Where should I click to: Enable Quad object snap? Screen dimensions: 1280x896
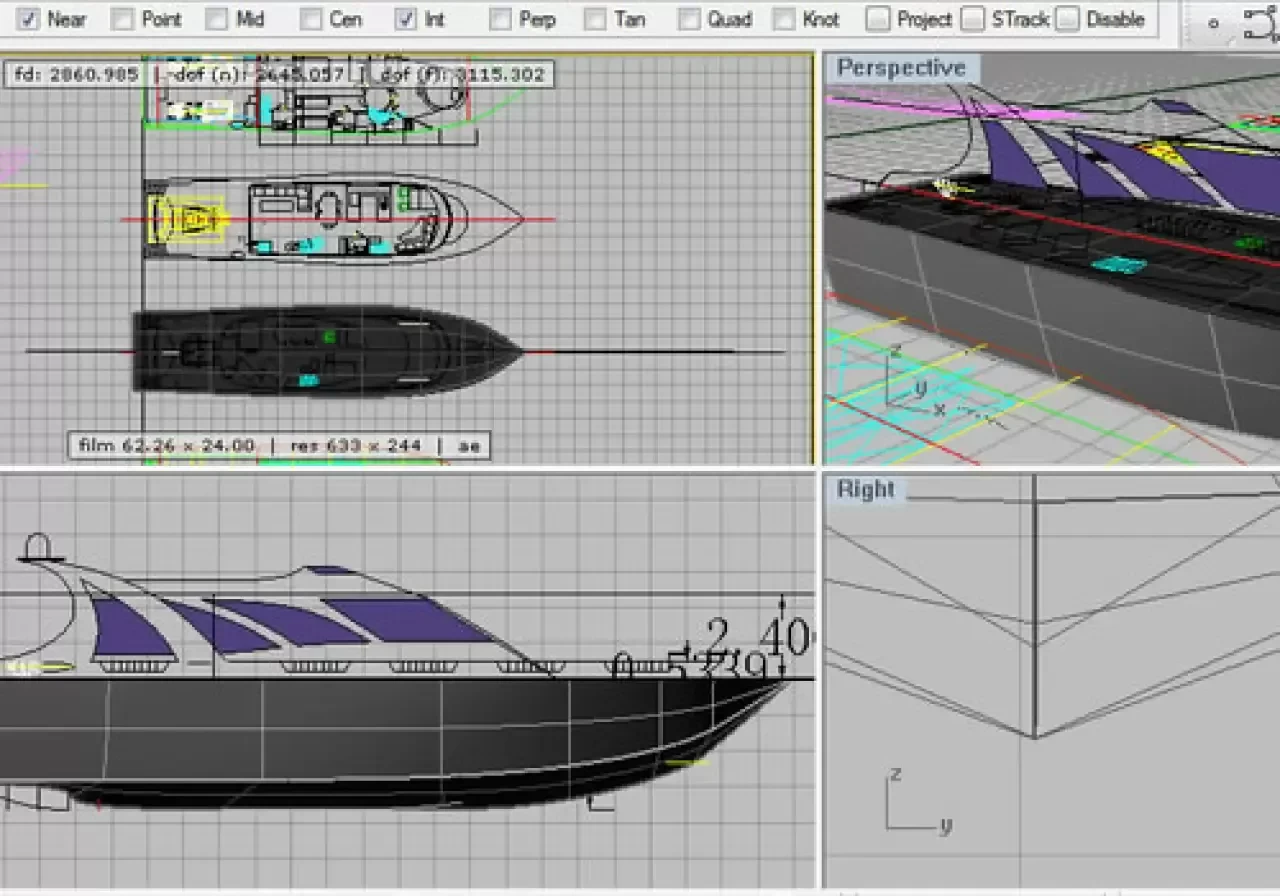point(689,19)
